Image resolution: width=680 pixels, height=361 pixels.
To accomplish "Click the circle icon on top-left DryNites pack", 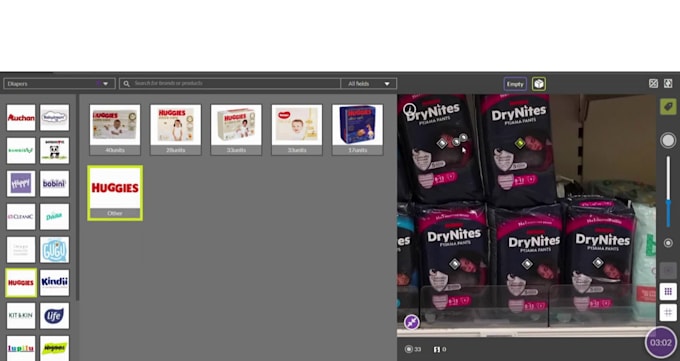I will coord(409,109).
